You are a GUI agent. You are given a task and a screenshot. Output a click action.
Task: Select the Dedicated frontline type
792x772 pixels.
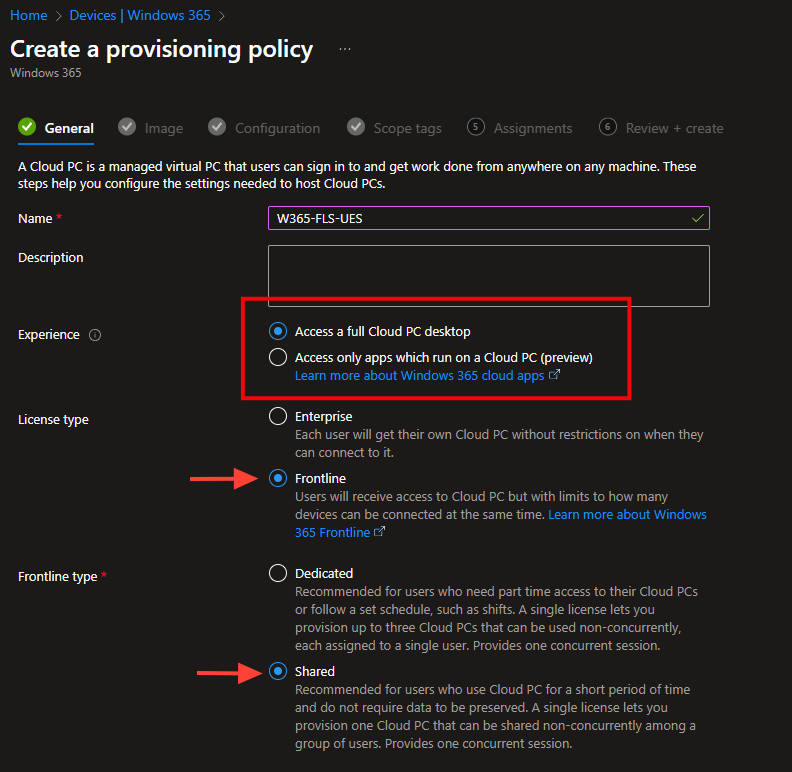tap(278, 573)
